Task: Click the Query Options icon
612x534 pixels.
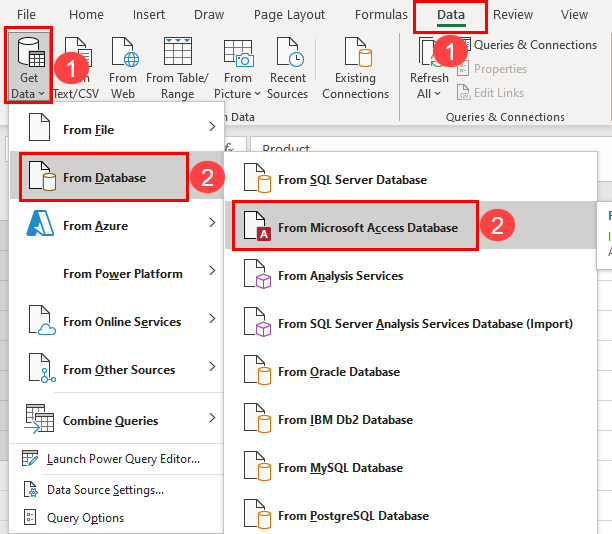Action: (x=30, y=517)
